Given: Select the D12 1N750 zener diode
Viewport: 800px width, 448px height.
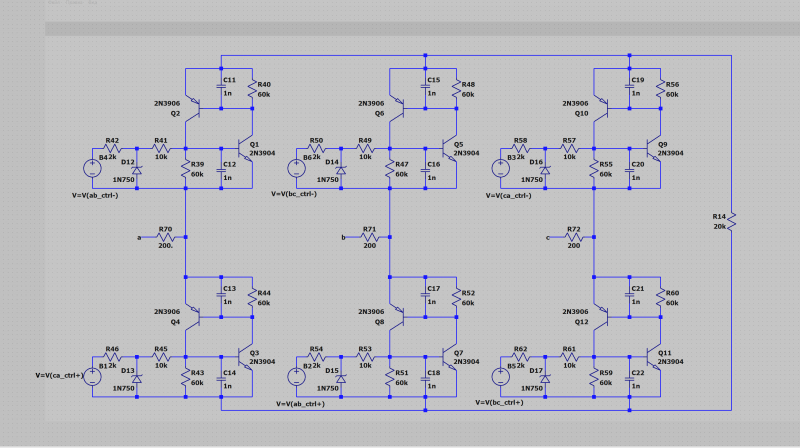Looking at the screenshot, I should pos(137,167).
